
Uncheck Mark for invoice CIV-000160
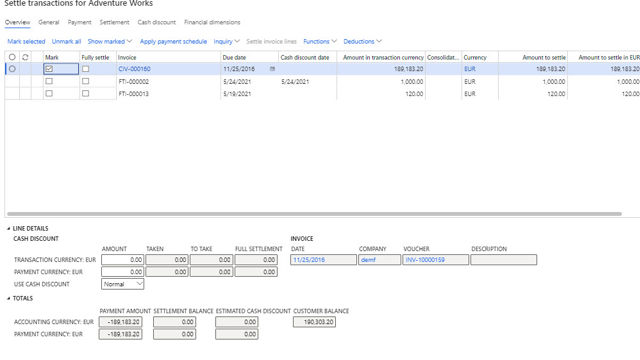[x=49, y=69]
